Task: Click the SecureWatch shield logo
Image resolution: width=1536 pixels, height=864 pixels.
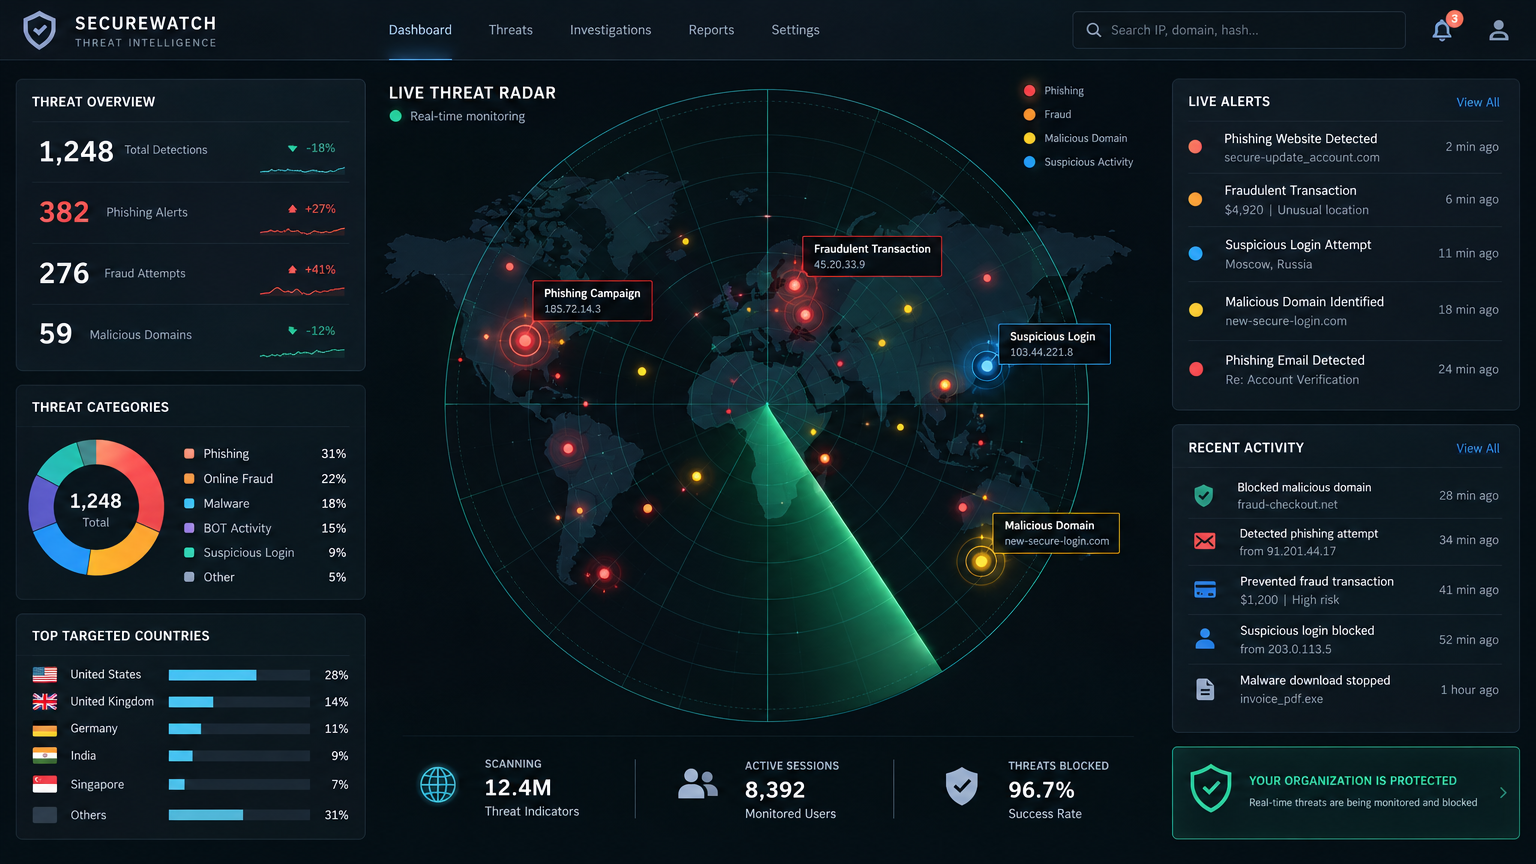Action: pyautogui.click(x=40, y=30)
